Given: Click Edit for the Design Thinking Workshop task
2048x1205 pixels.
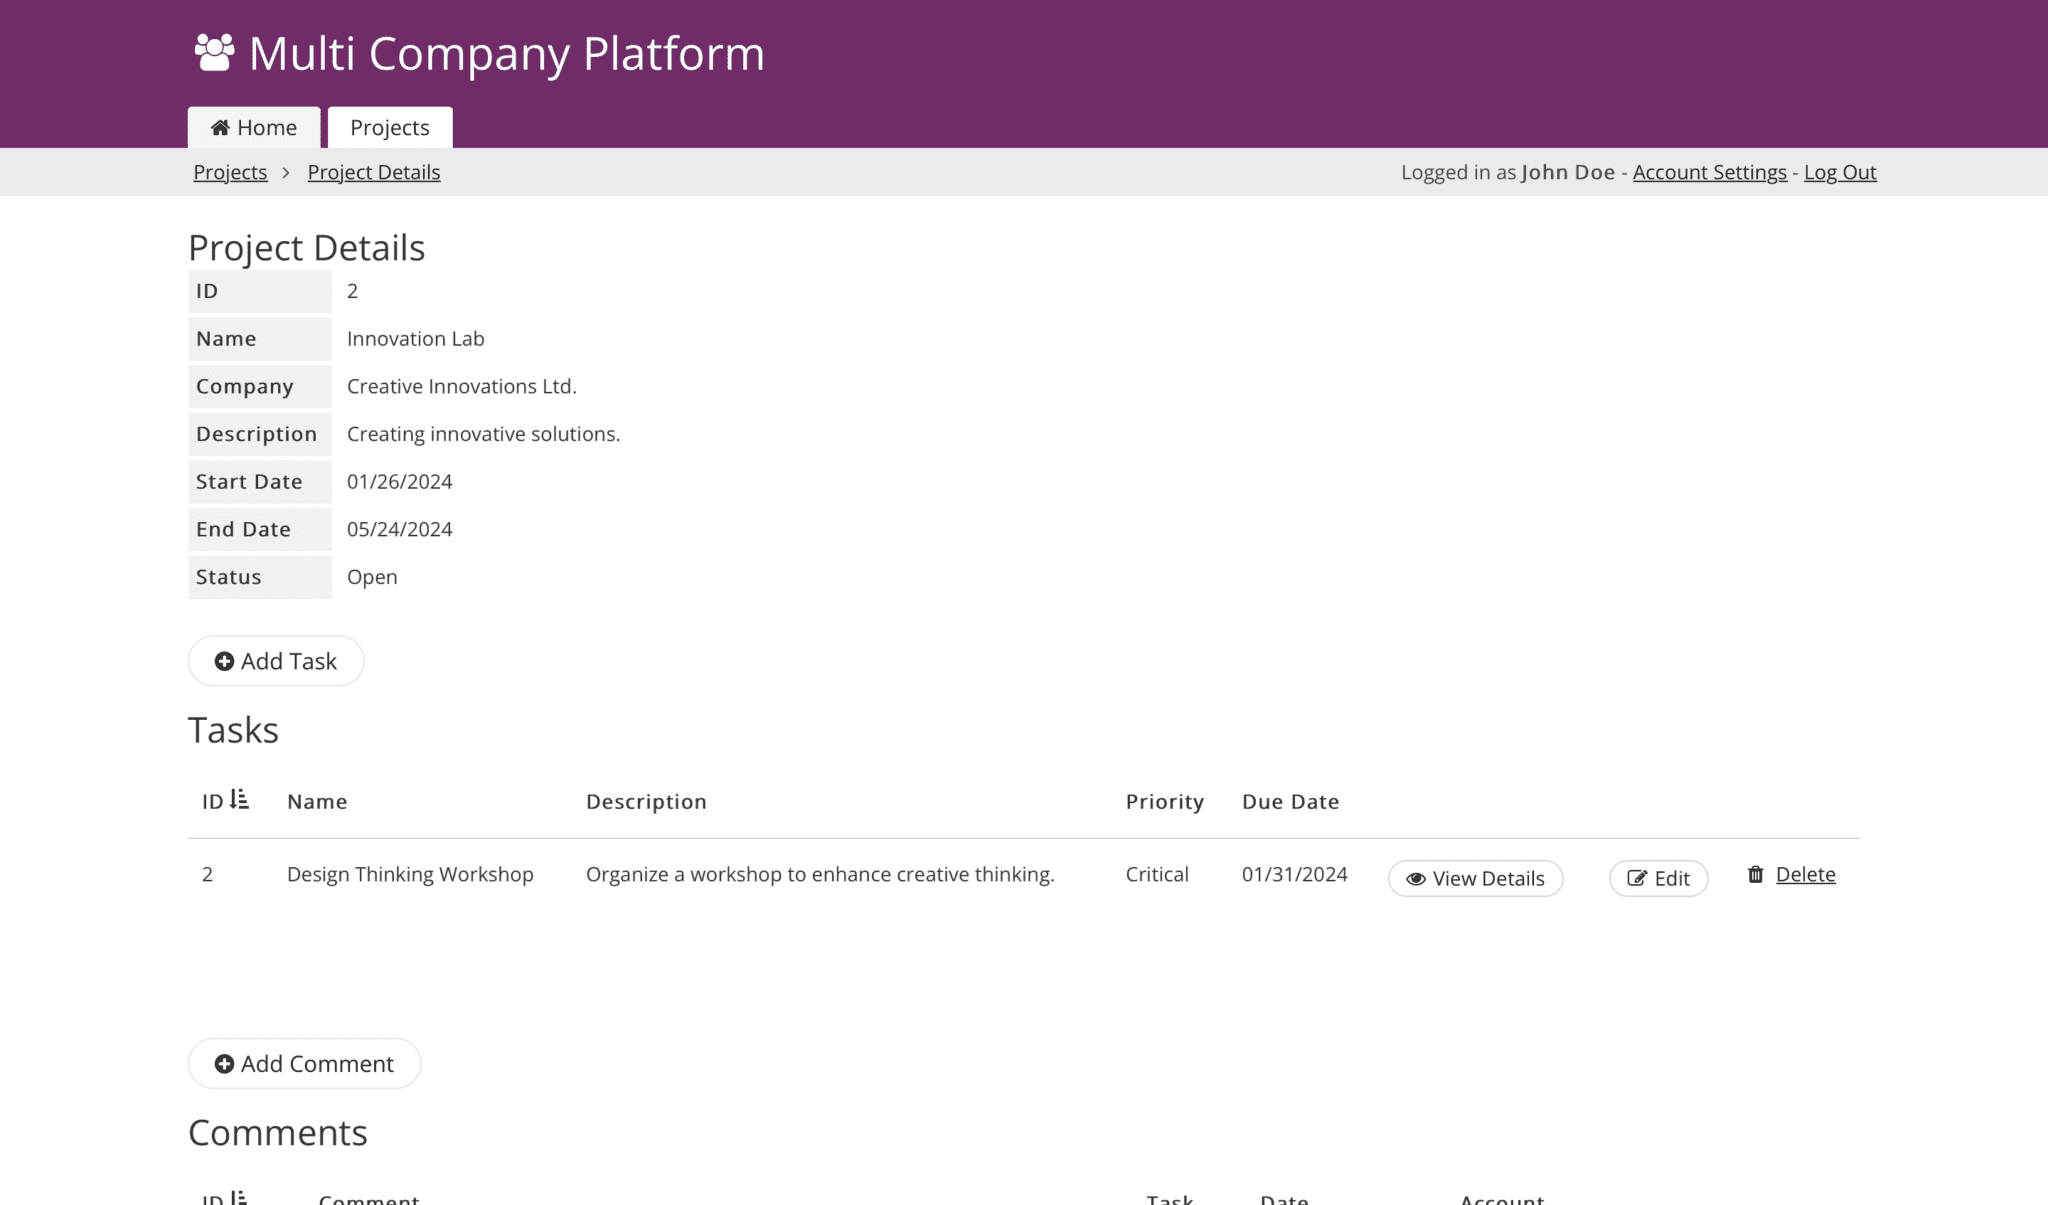Looking at the screenshot, I should click(x=1658, y=878).
